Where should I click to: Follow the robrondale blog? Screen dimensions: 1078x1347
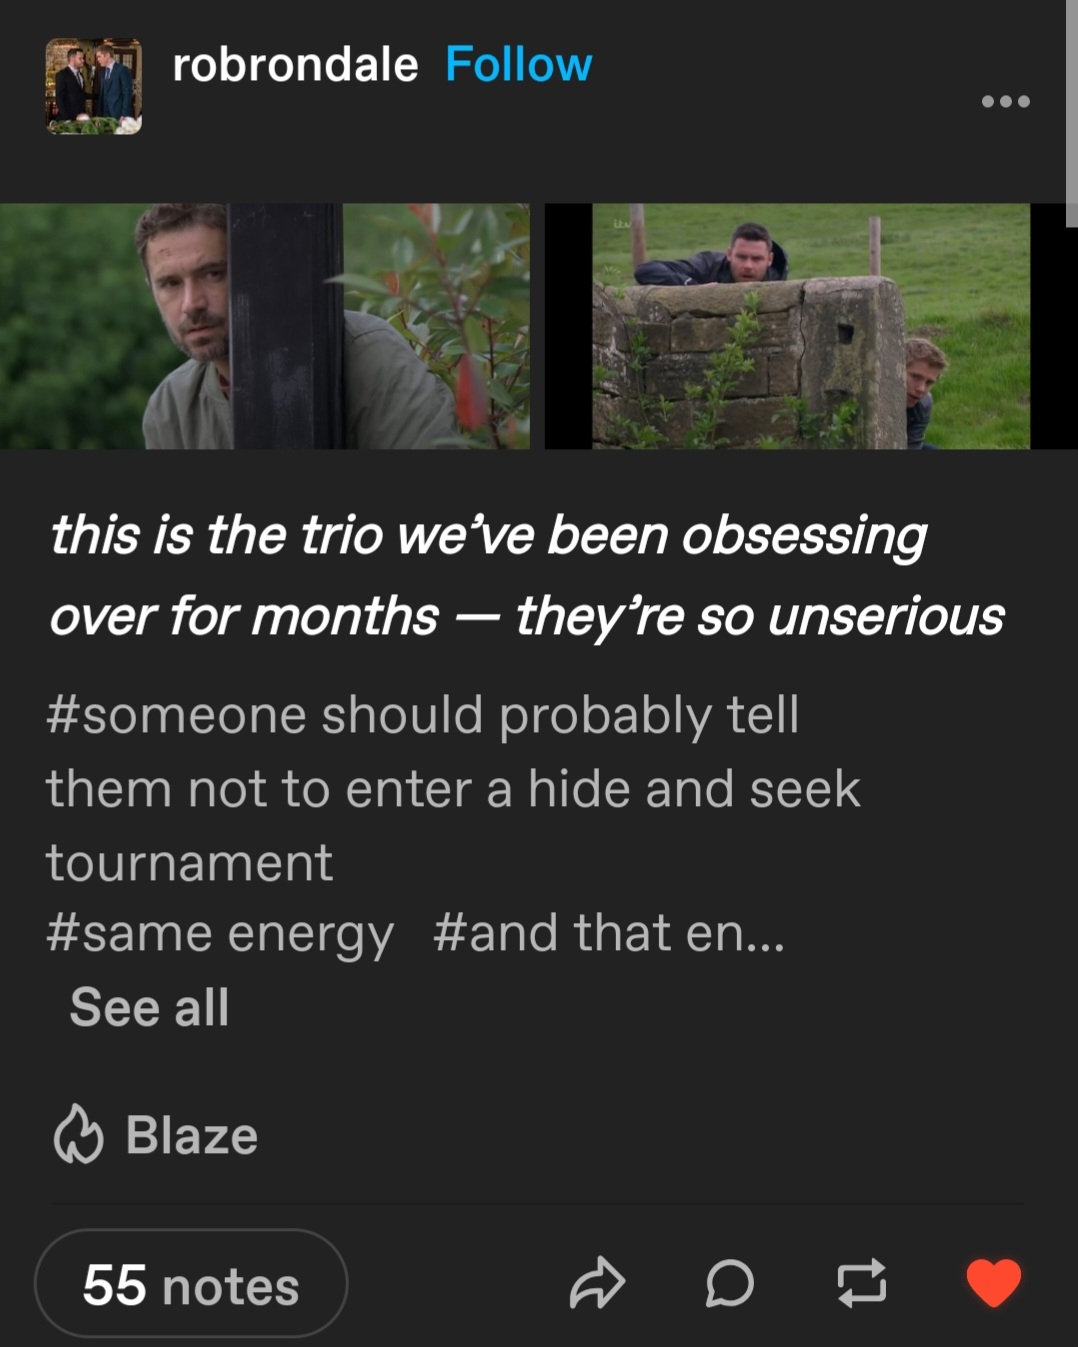(x=518, y=65)
